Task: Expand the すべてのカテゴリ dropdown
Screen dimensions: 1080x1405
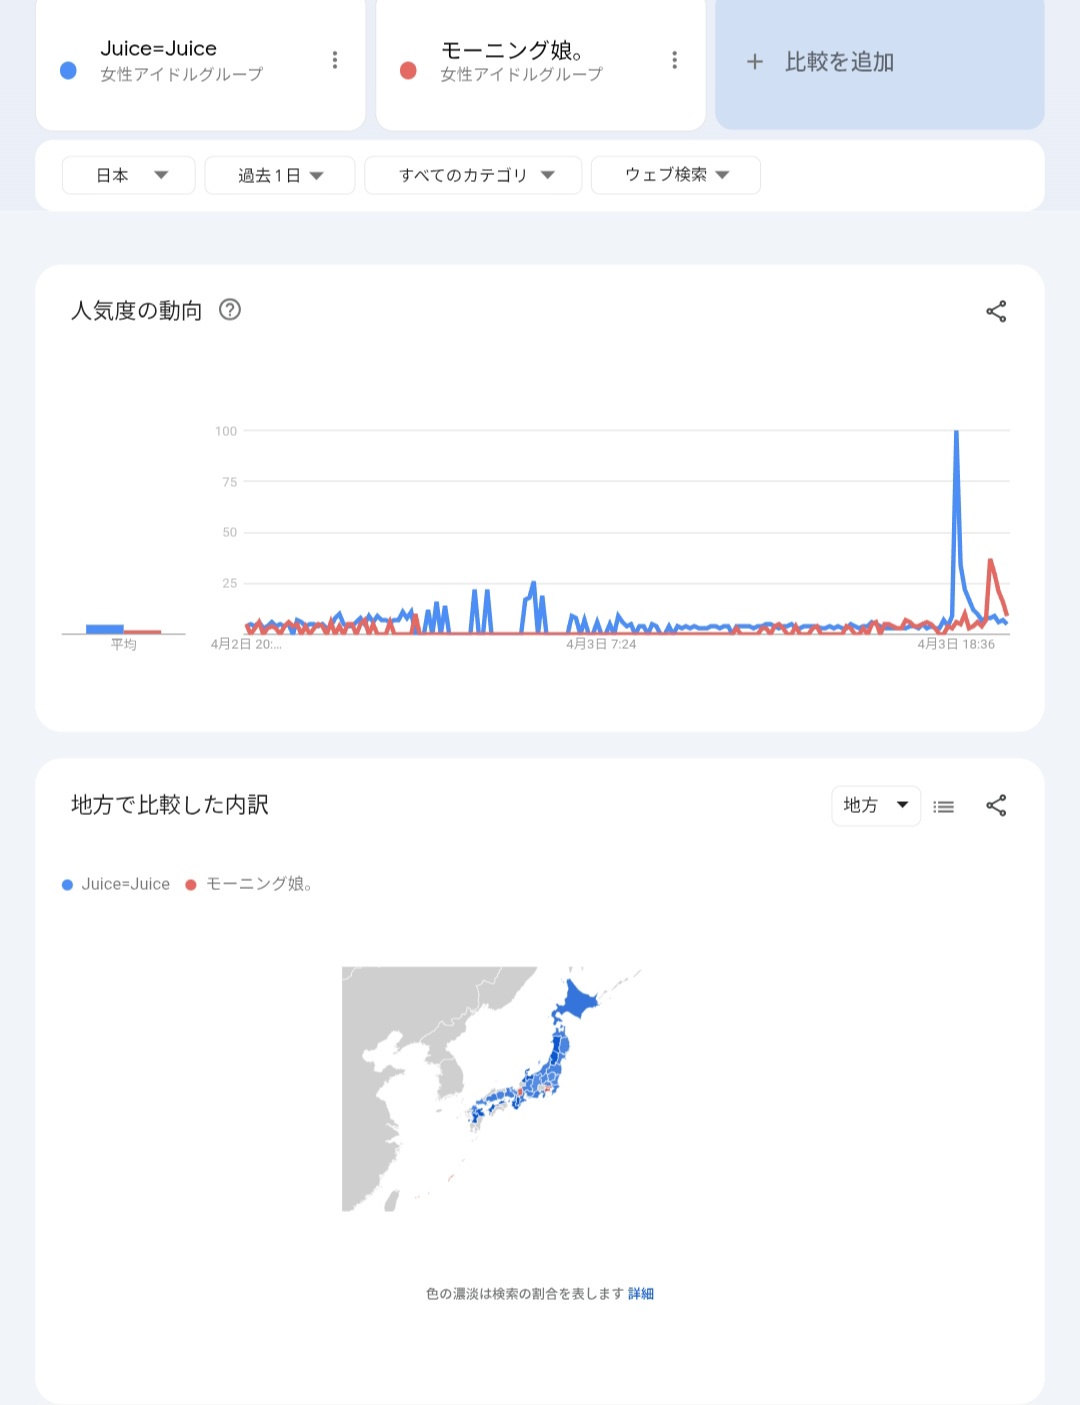Action: click(474, 176)
